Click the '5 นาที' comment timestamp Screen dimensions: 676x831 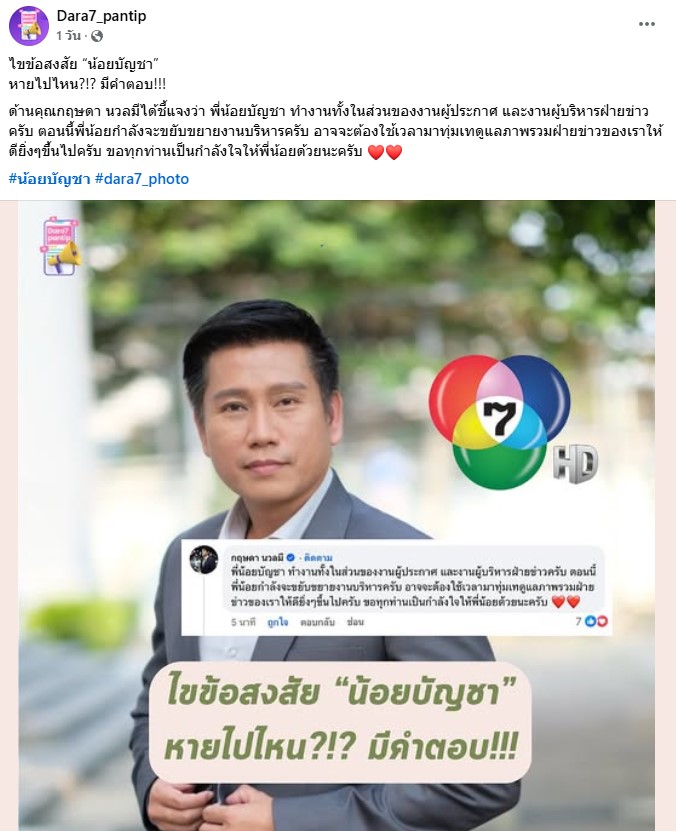pyautogui.click(x=243, y=622)
